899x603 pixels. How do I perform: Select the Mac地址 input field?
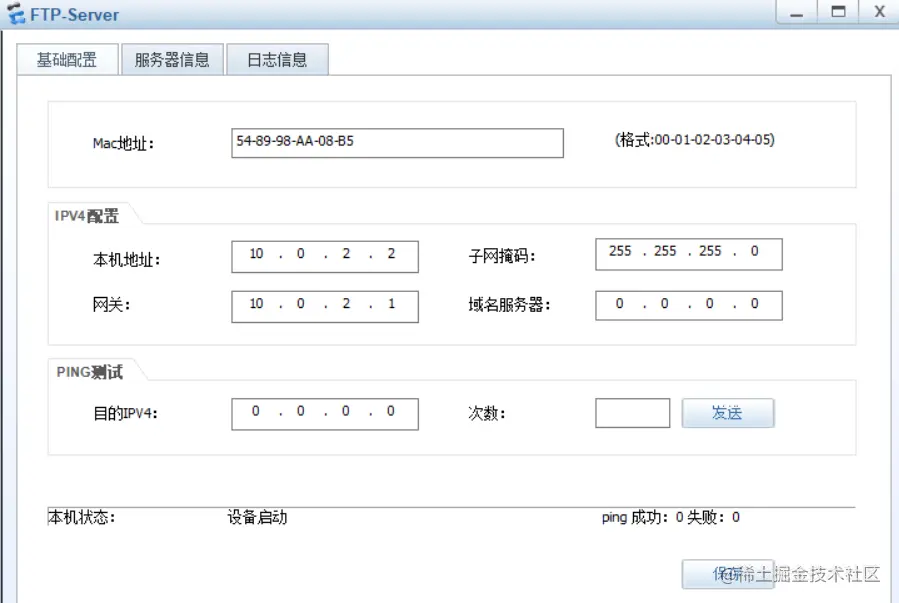coord(395,142)
